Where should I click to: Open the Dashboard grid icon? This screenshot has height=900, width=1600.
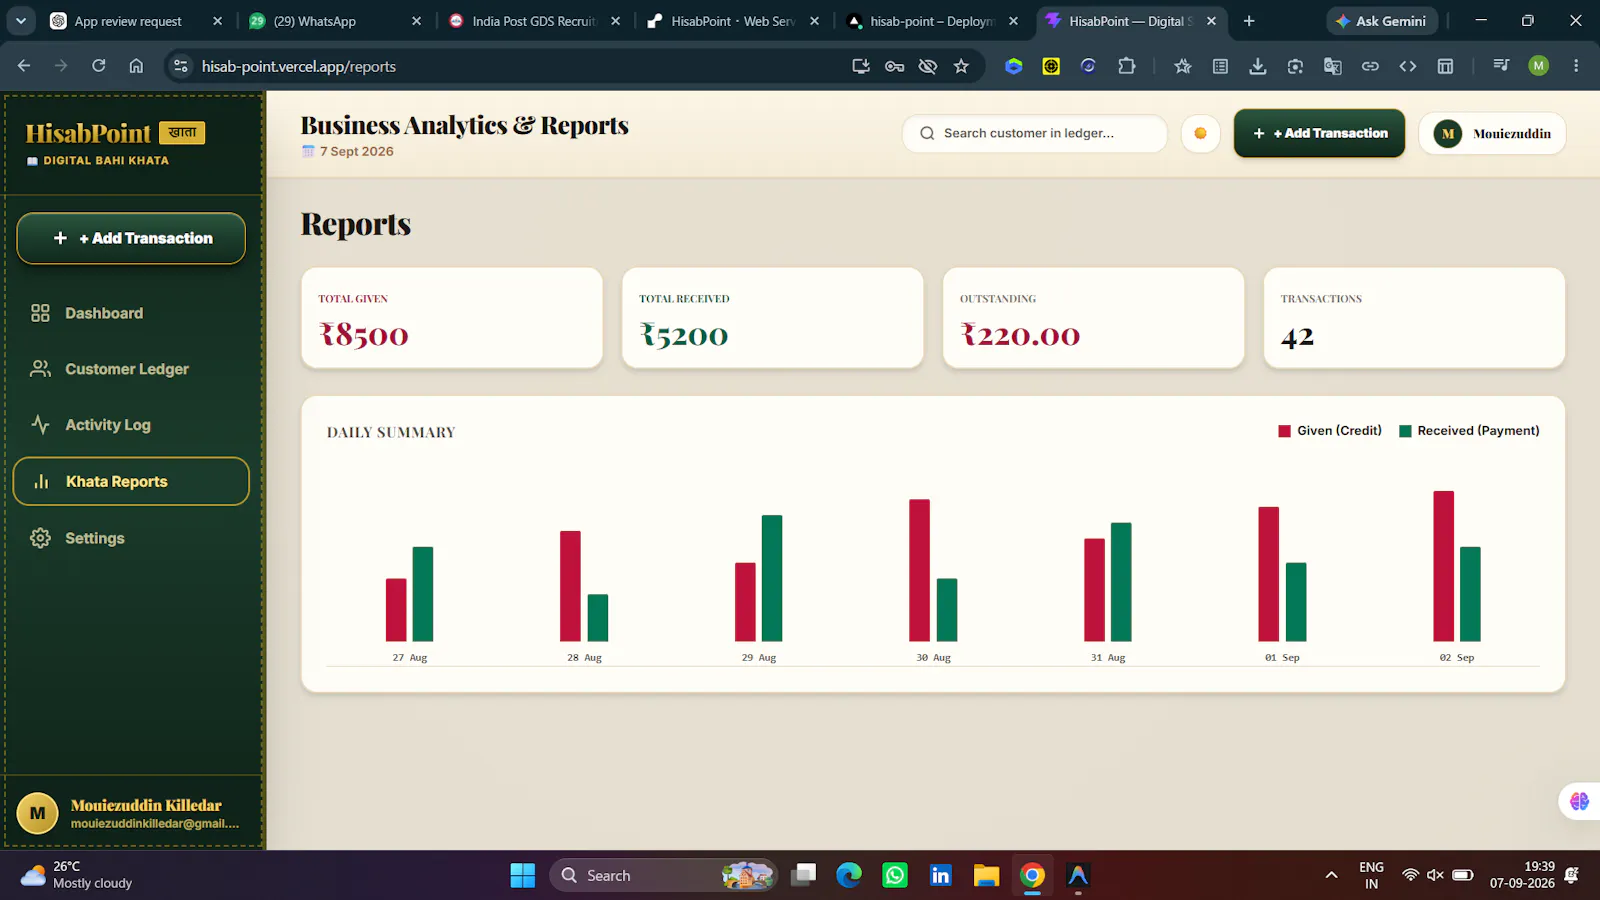coord(40,313)
